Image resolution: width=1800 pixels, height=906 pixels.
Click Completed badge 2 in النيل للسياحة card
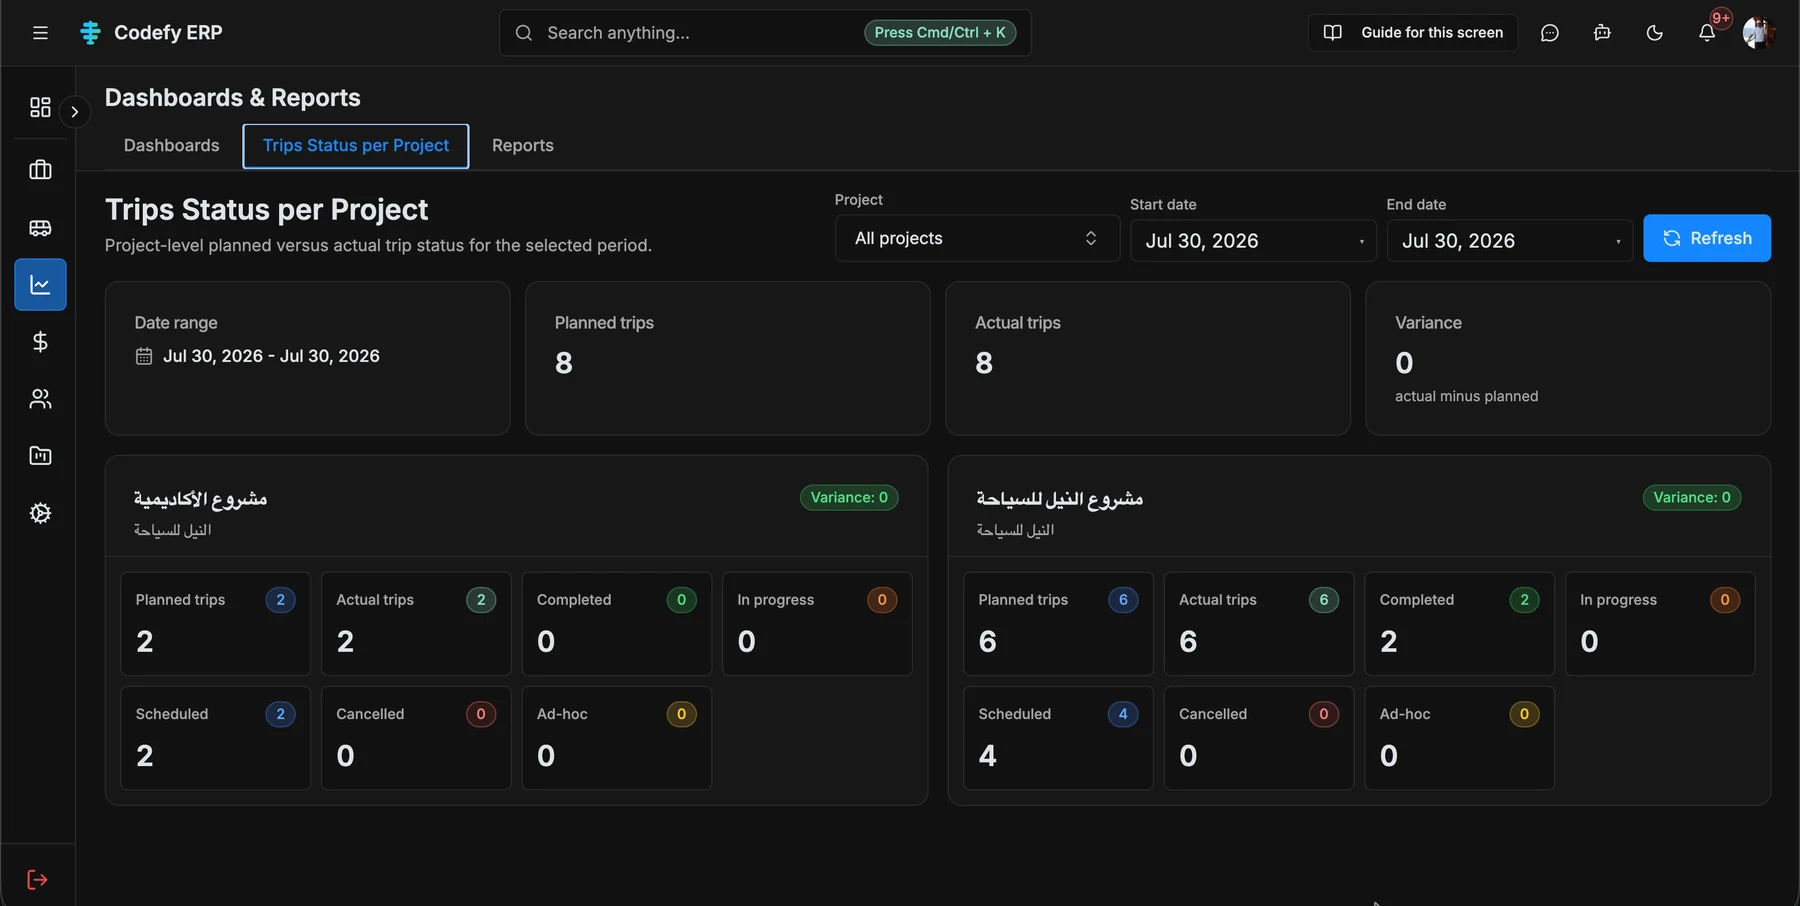point(1524,600)
